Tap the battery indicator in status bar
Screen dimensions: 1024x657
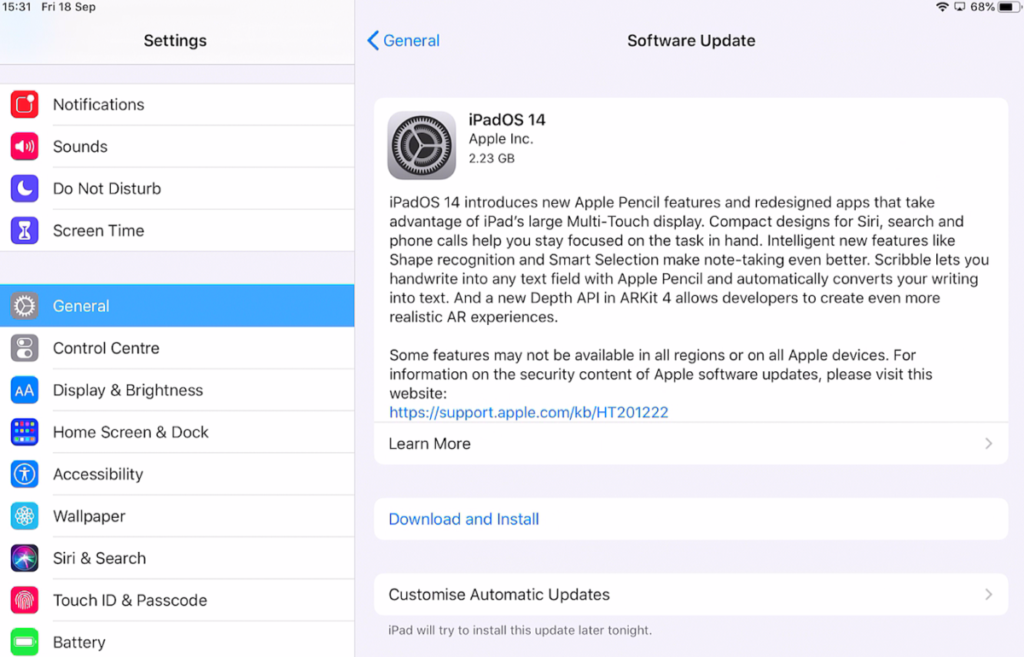[1009, 7]
